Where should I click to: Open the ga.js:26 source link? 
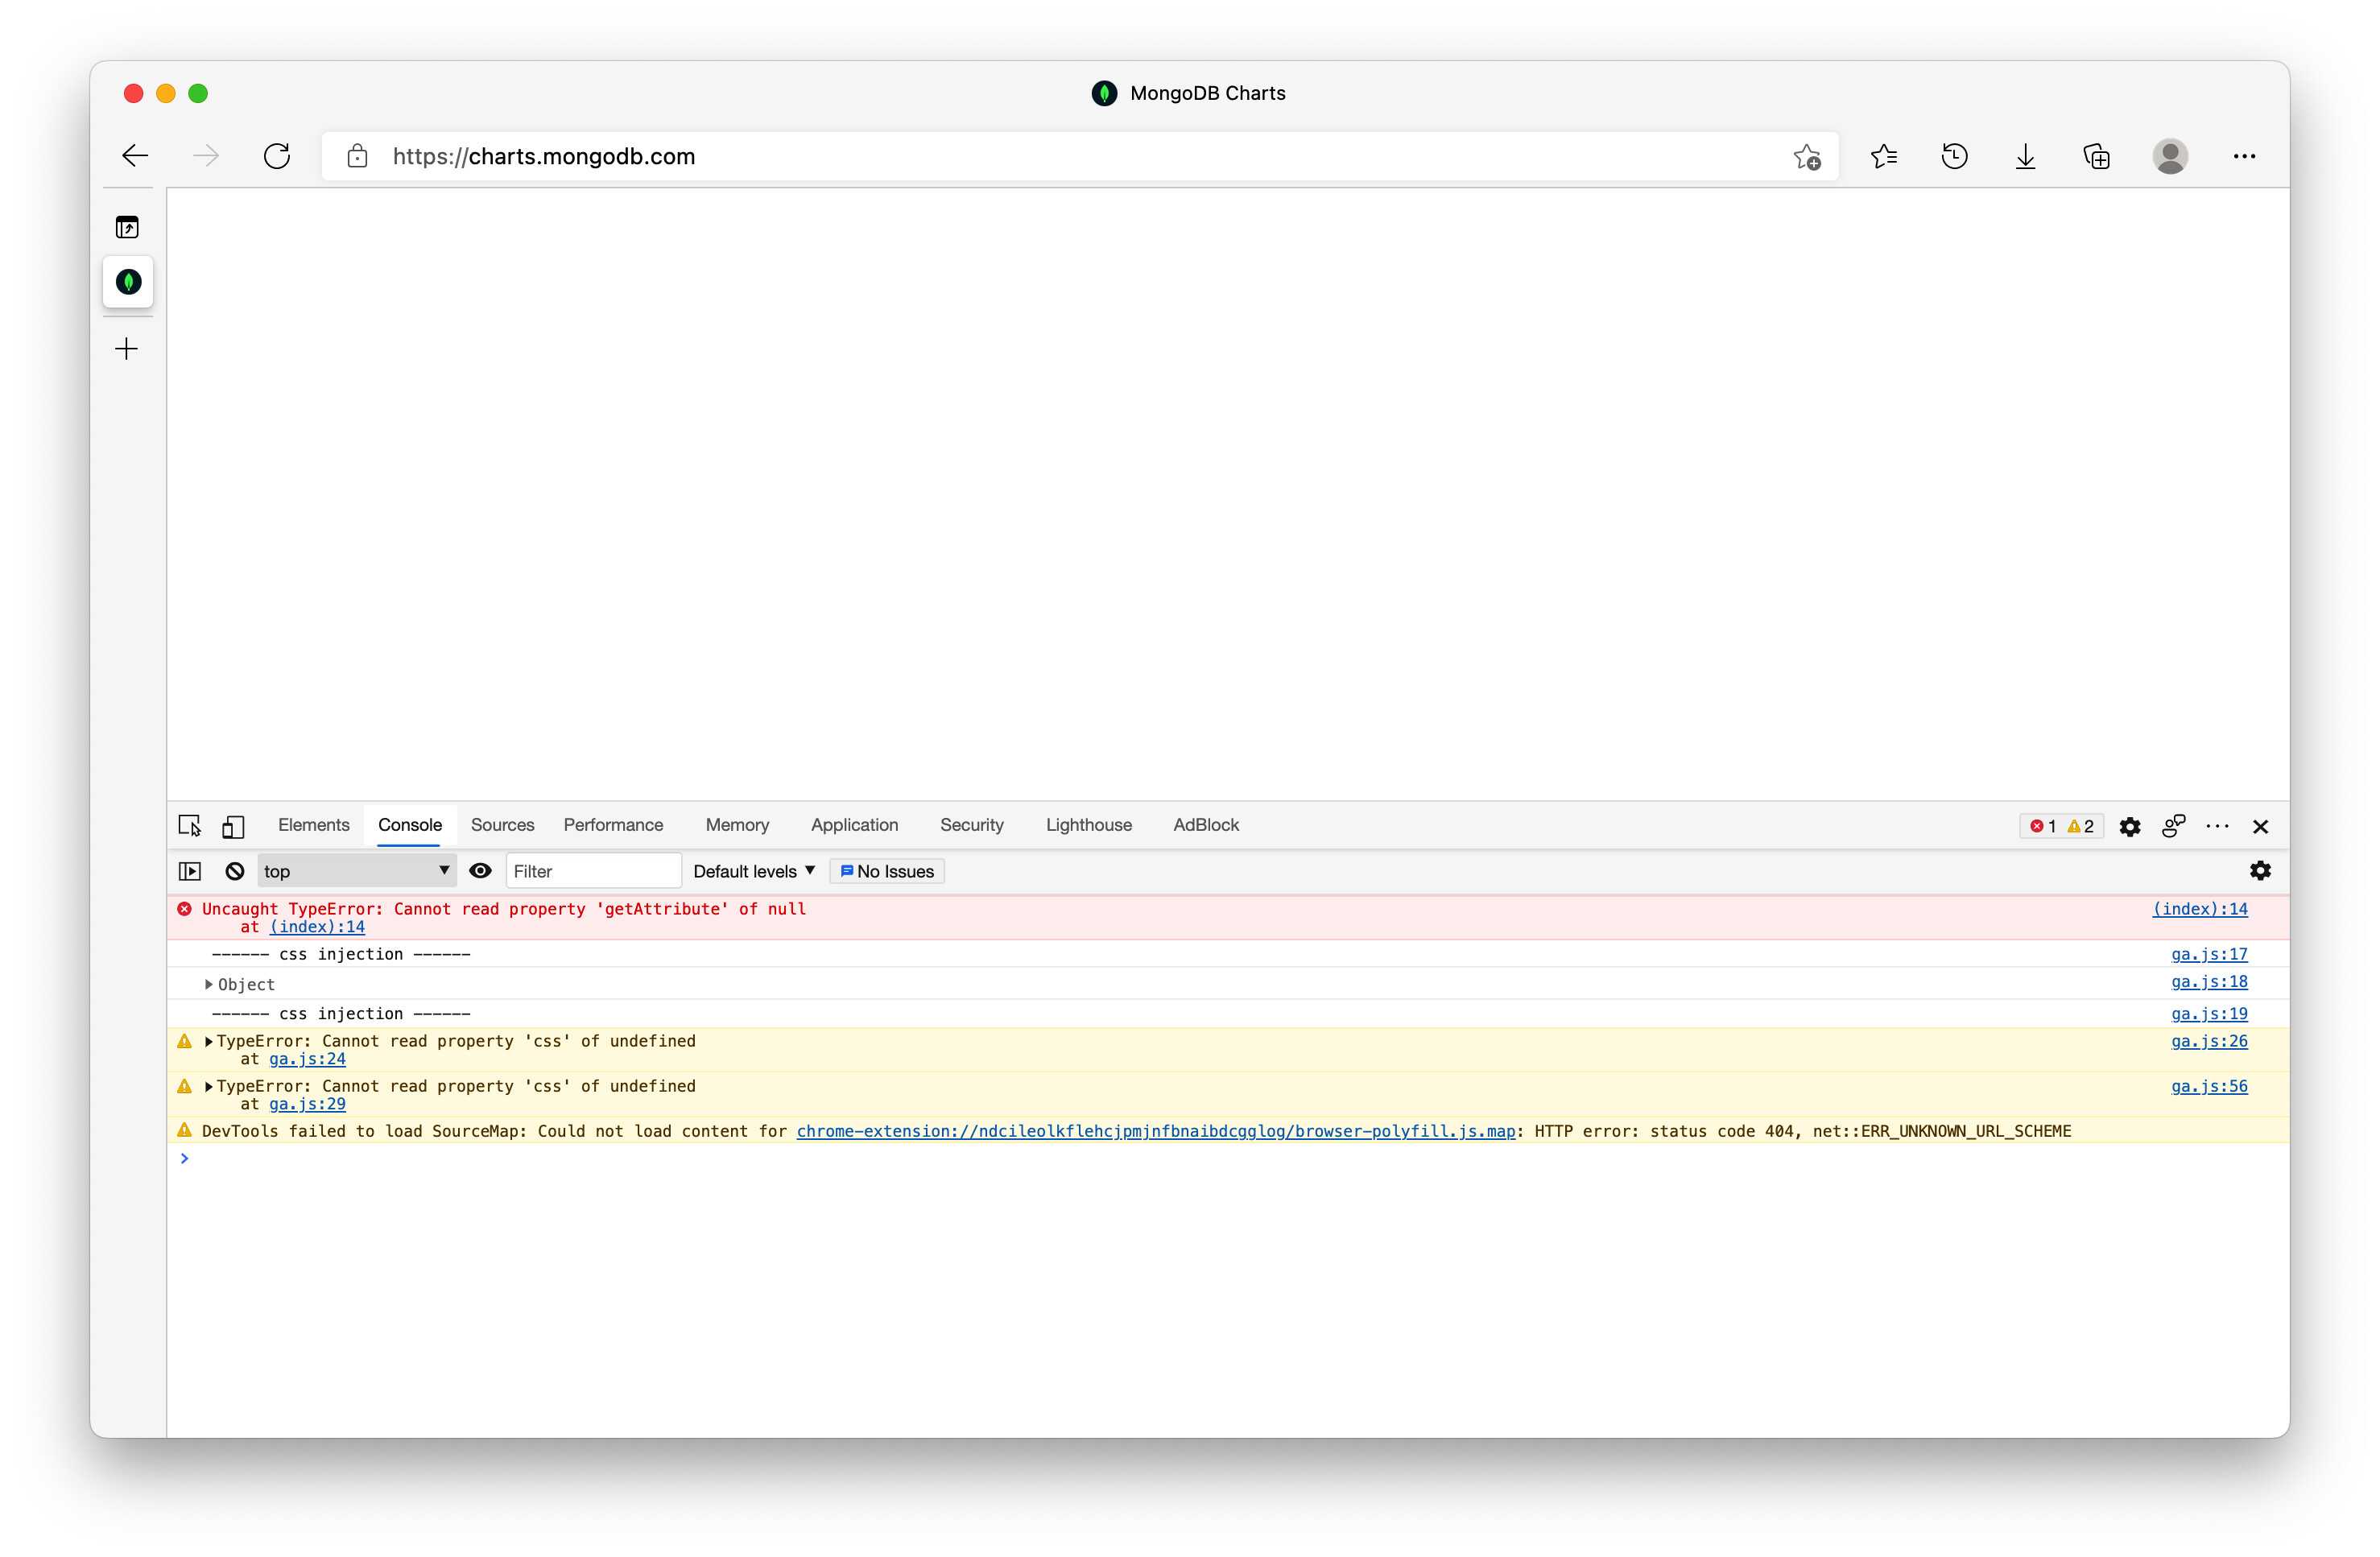point(2208,1041)
